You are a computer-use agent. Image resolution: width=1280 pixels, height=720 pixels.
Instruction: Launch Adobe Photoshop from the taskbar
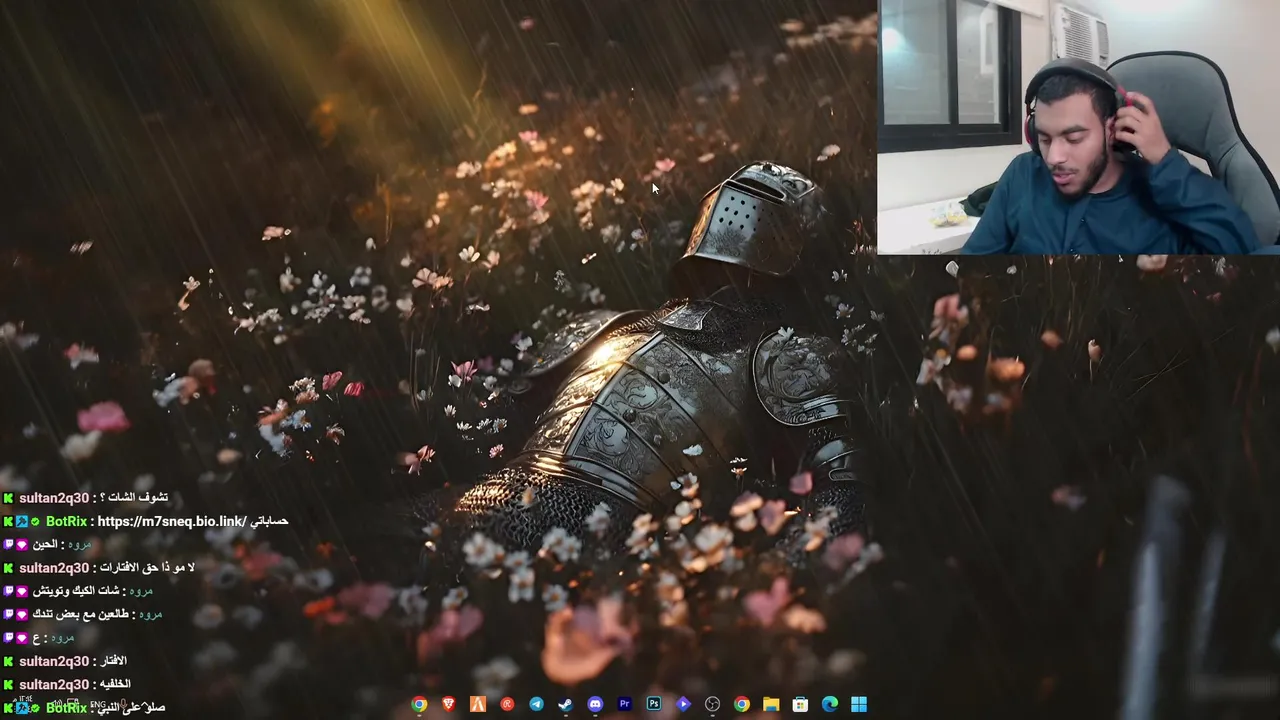(653, 704)
